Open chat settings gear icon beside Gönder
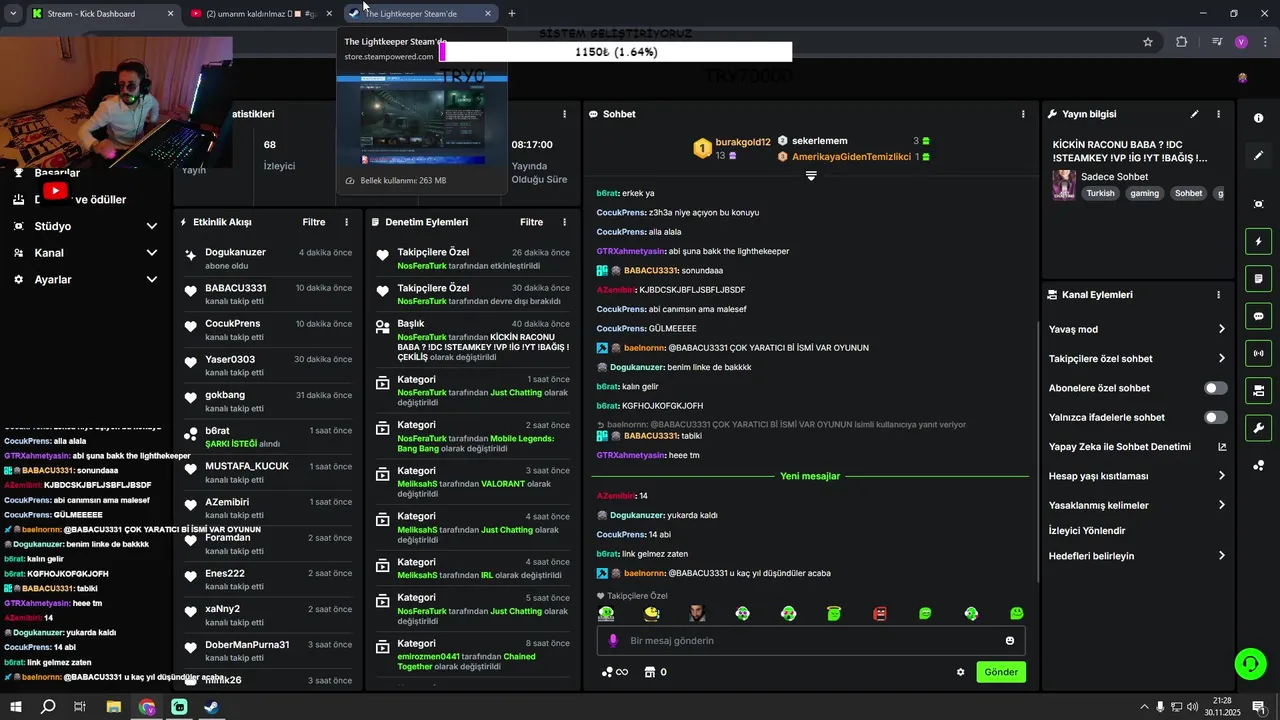 [961, 672]
